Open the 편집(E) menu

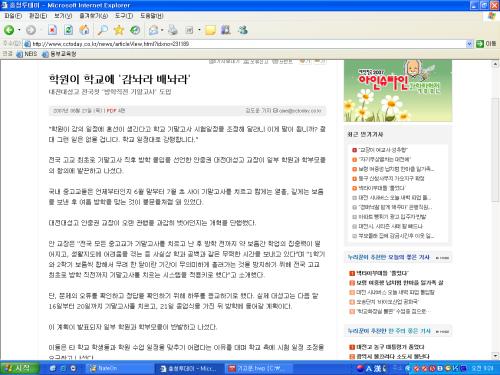[x=38, y=16]
